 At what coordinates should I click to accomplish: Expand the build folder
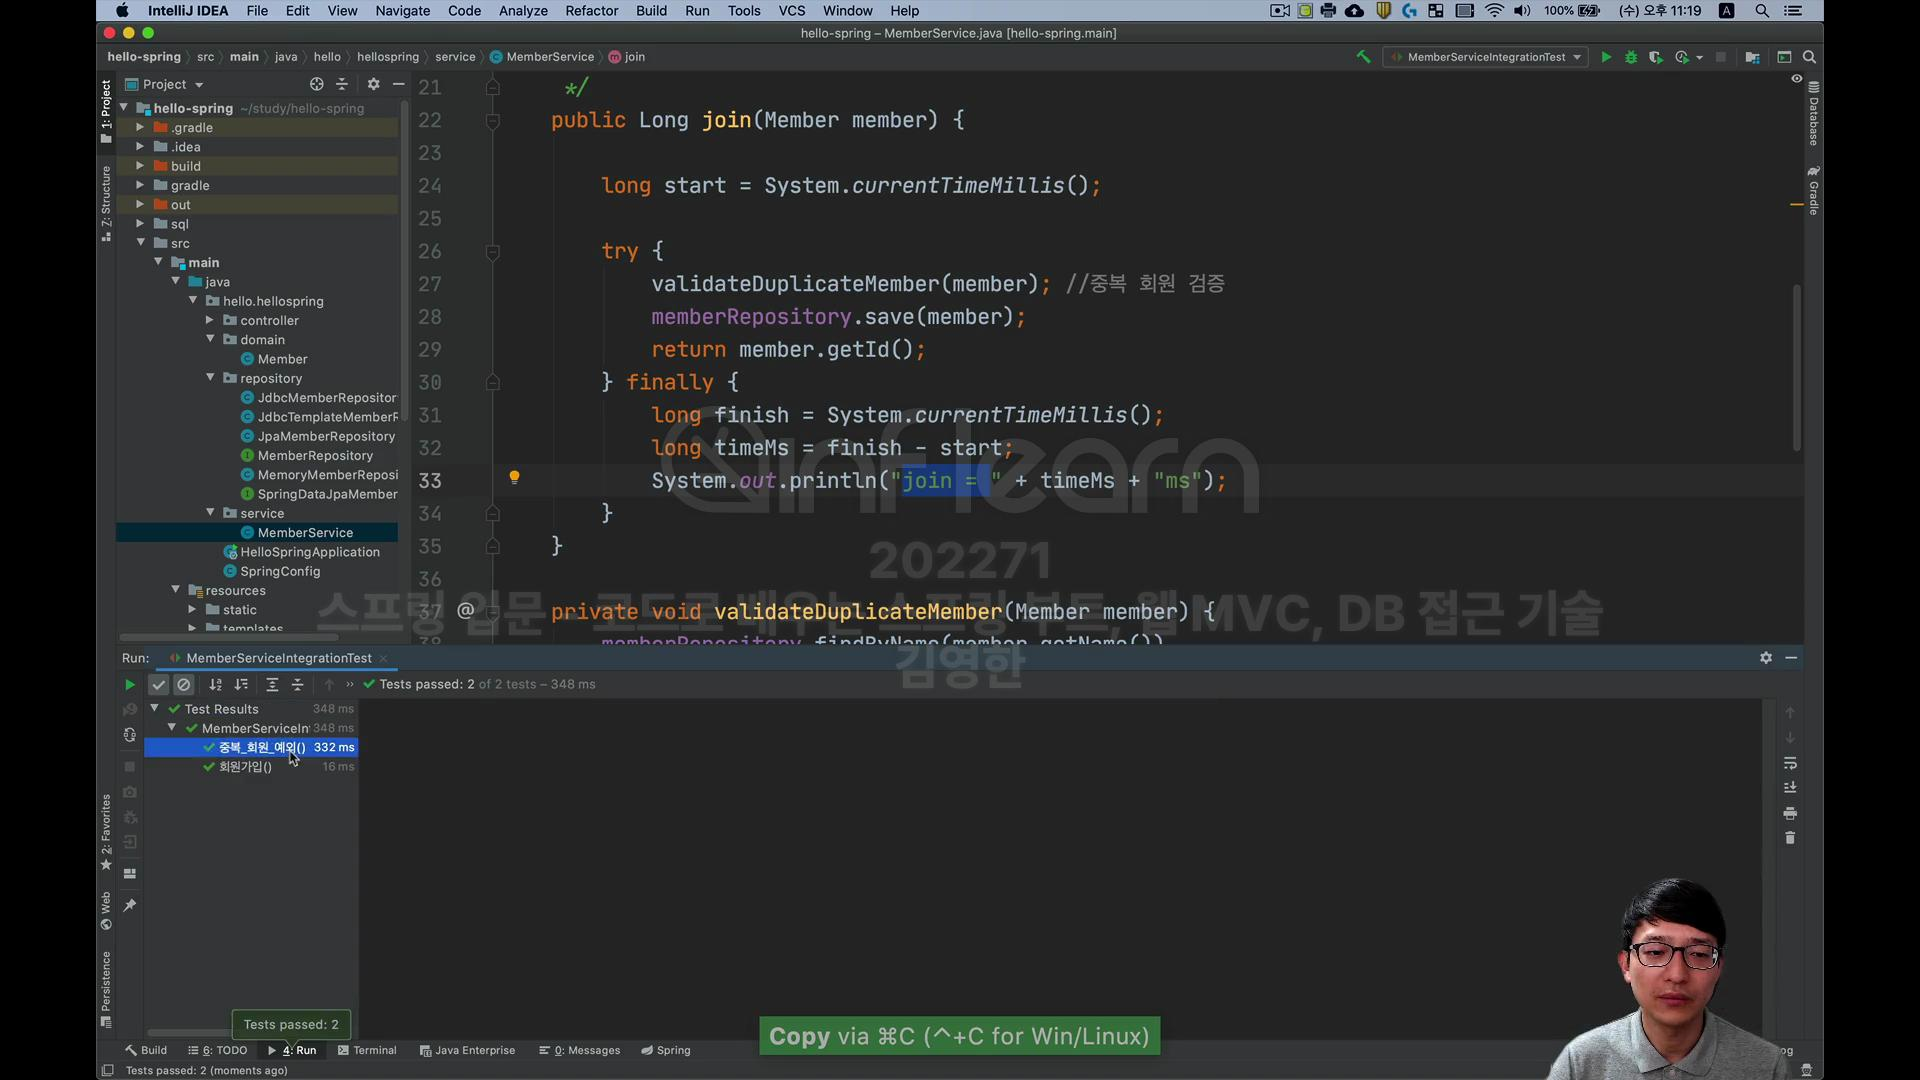(140, 166)
